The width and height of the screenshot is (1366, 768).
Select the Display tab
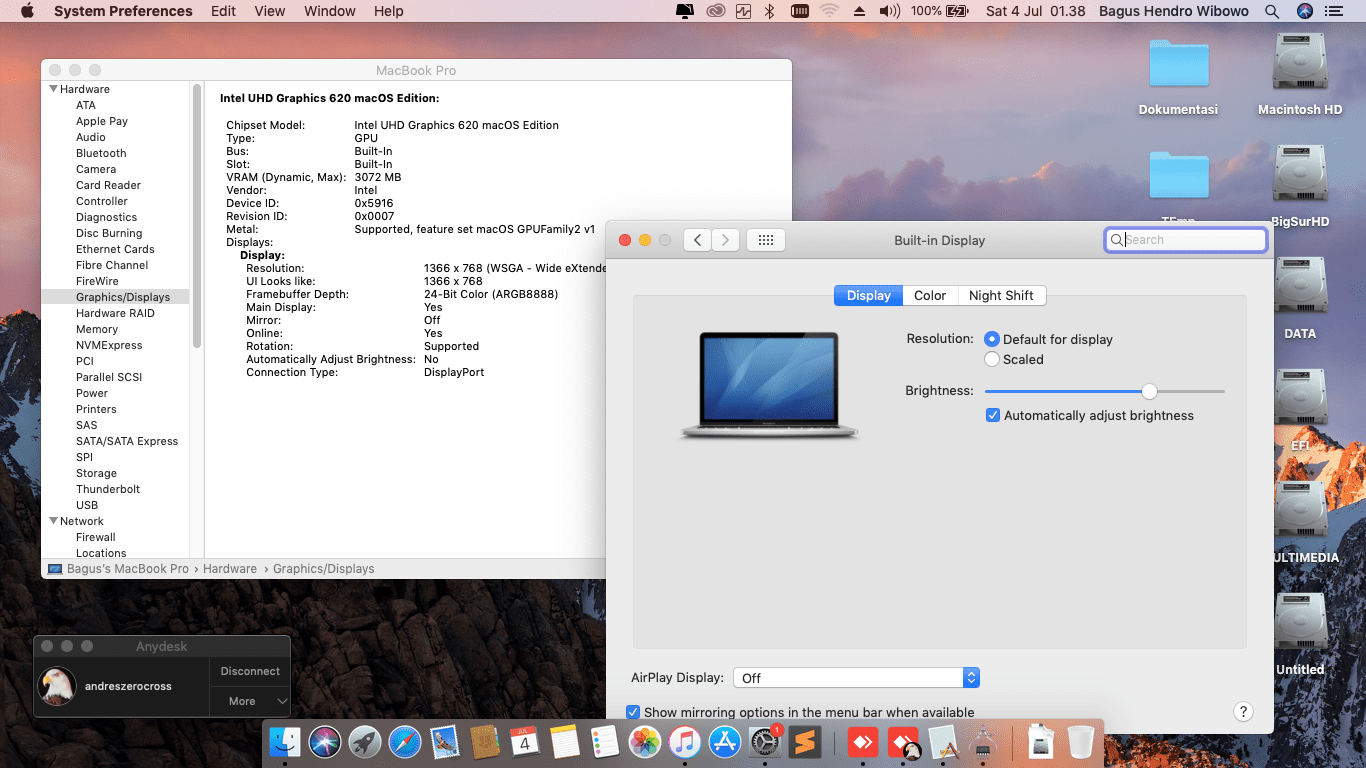pyautogui.click(x=868, y=295)
